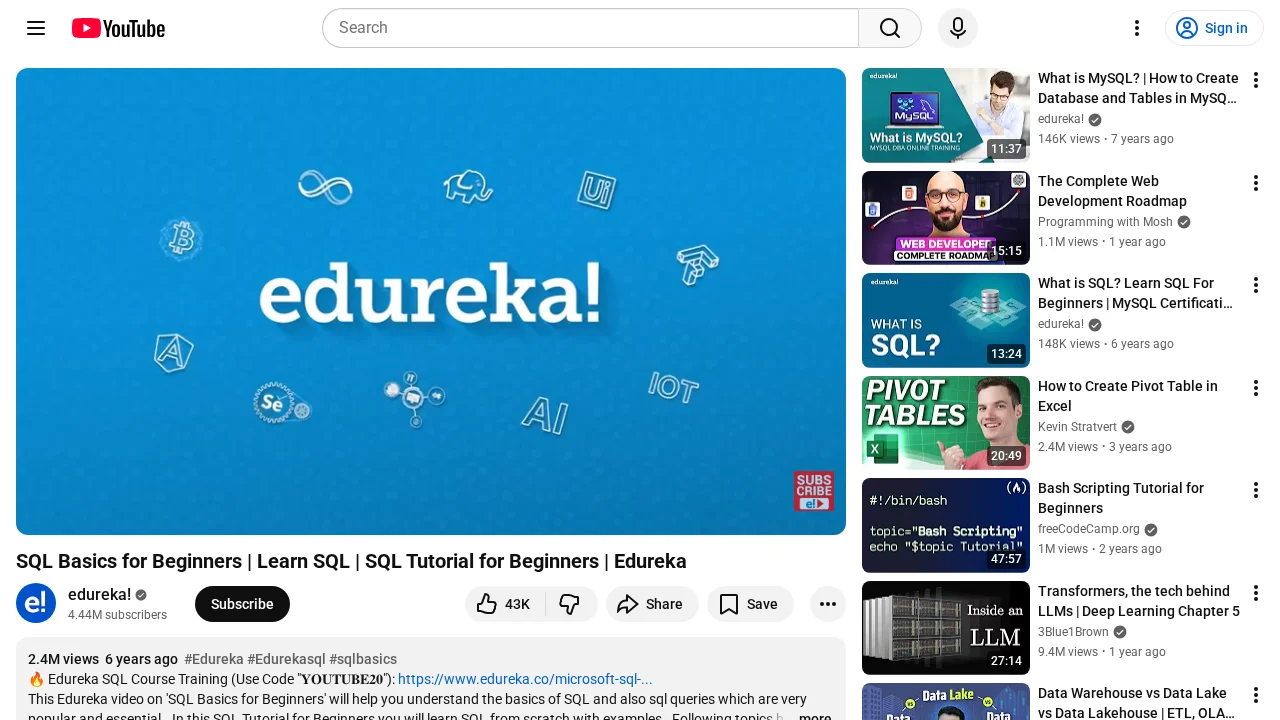
Task: Share this video
Action: 652,604
